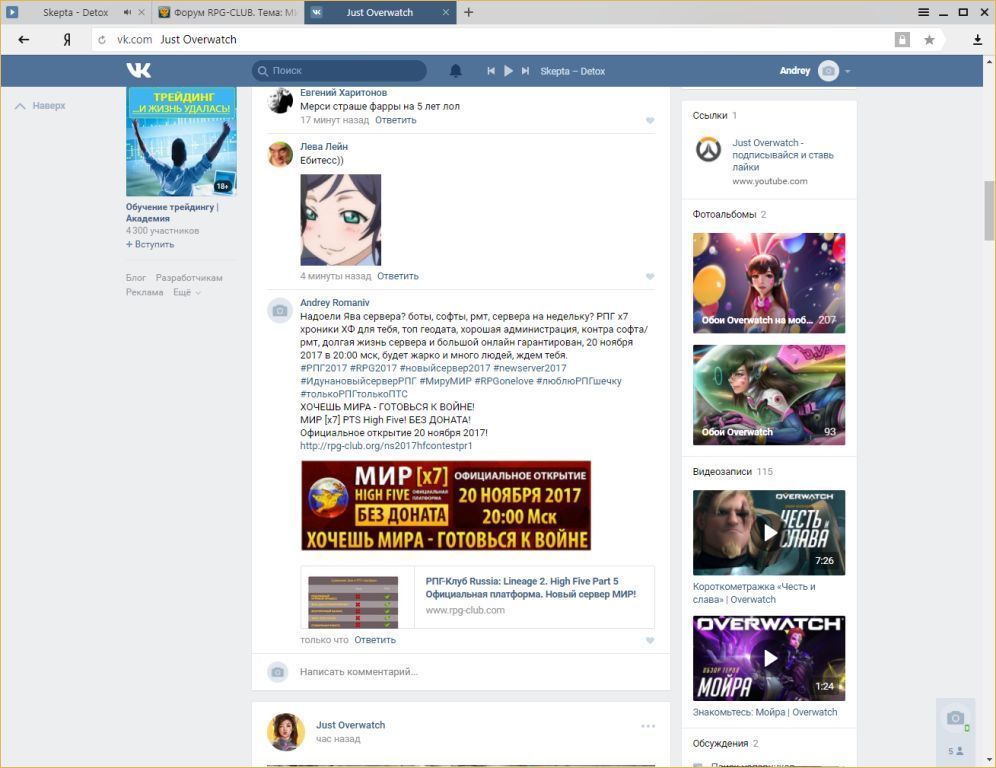Reply to Лева Лейн's comment

398,276
